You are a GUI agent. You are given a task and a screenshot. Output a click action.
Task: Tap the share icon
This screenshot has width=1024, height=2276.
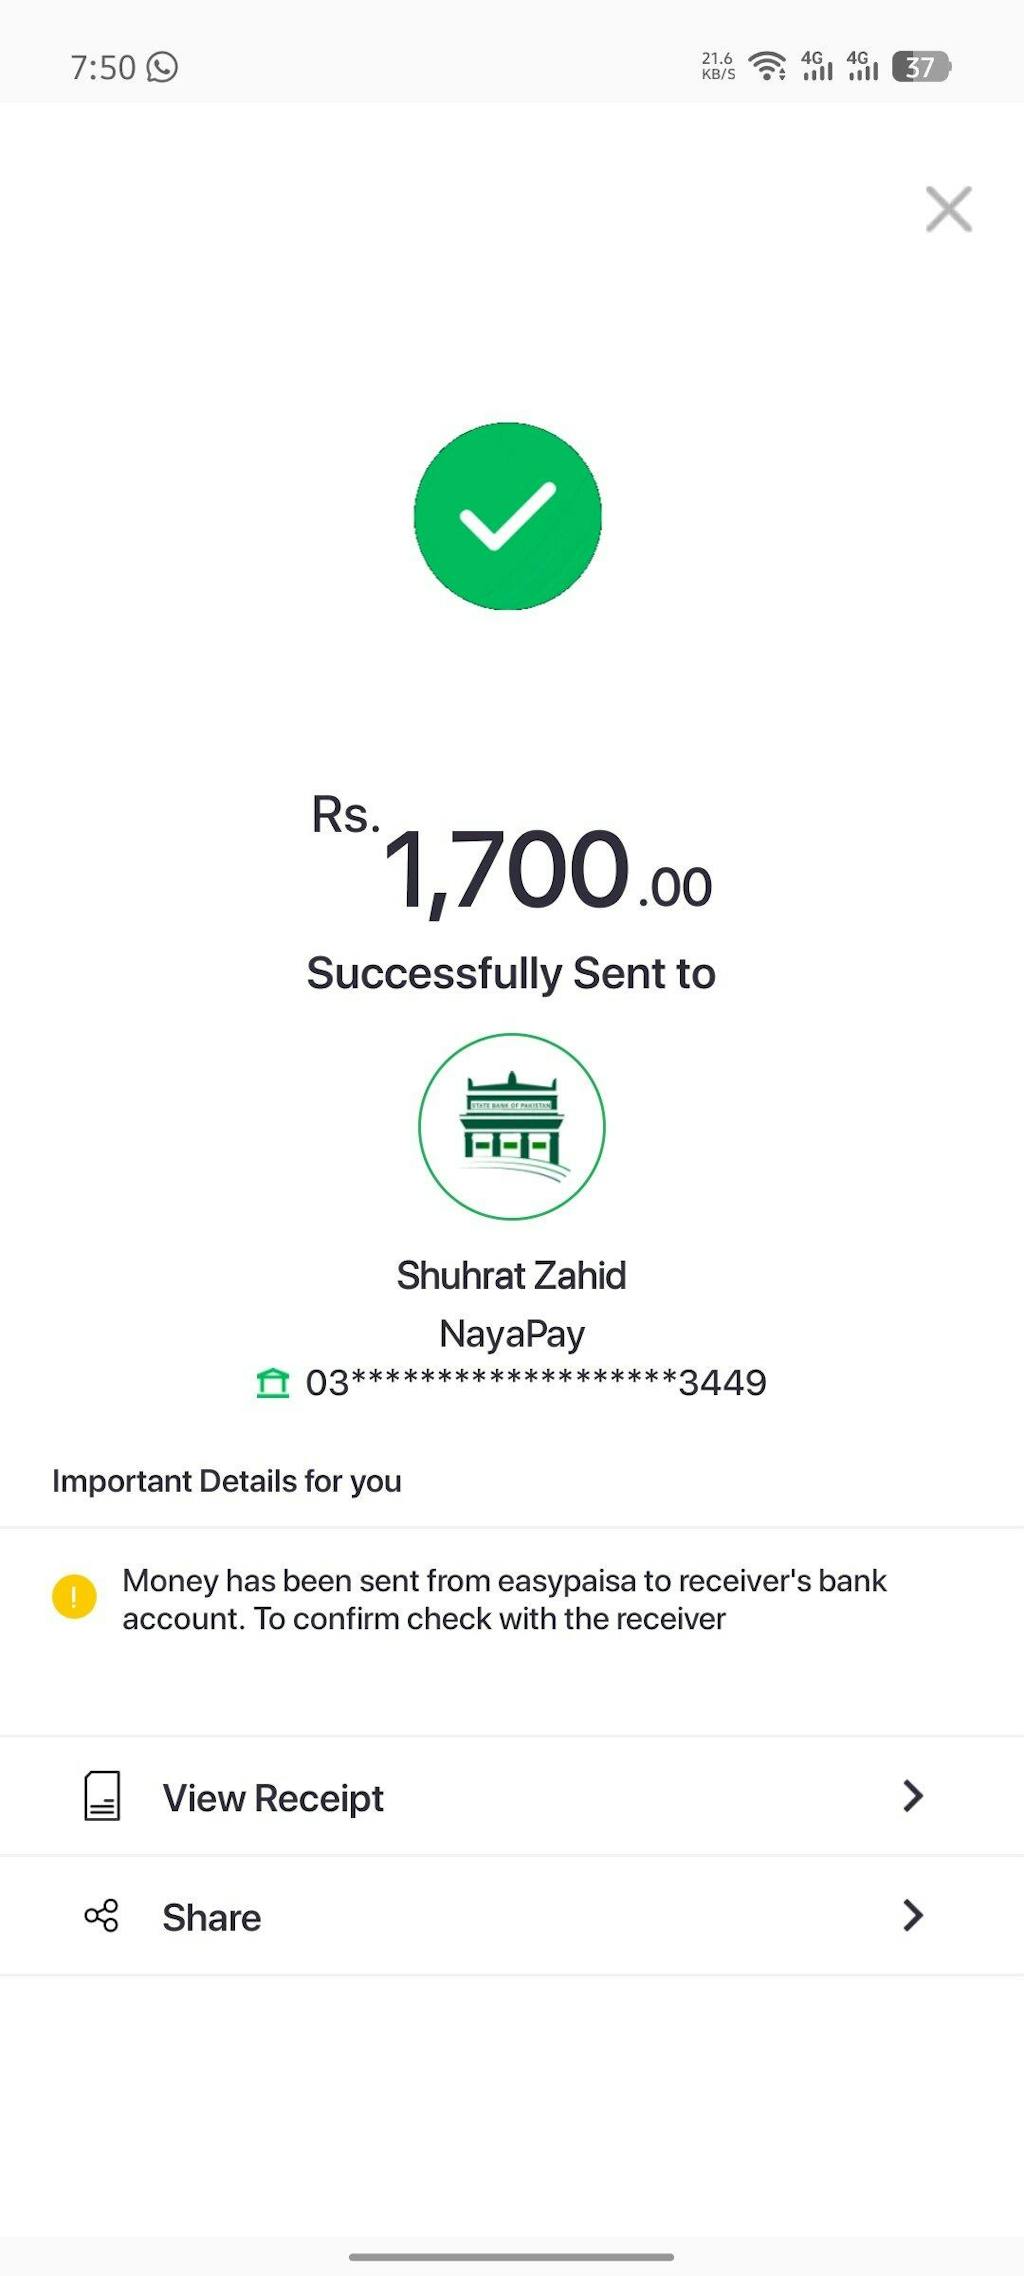tap(102, 1916)
